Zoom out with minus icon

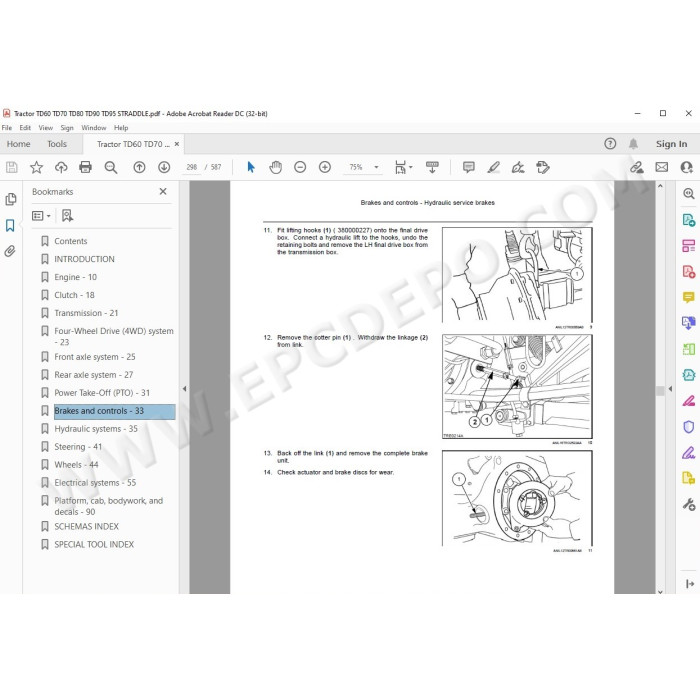tap(300, 167)
